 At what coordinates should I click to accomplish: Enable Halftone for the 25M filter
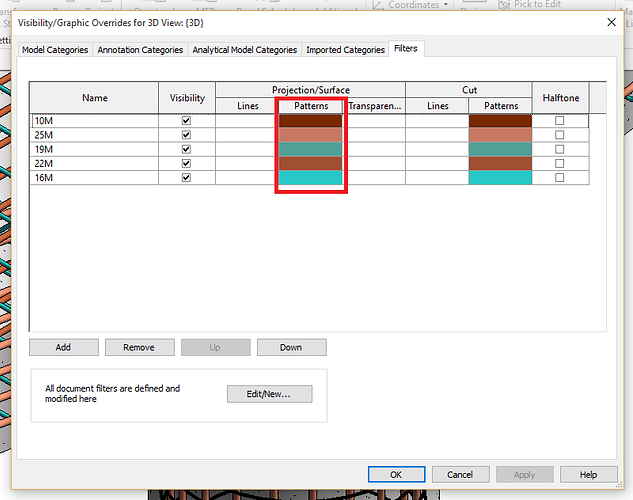pos(560,135)
